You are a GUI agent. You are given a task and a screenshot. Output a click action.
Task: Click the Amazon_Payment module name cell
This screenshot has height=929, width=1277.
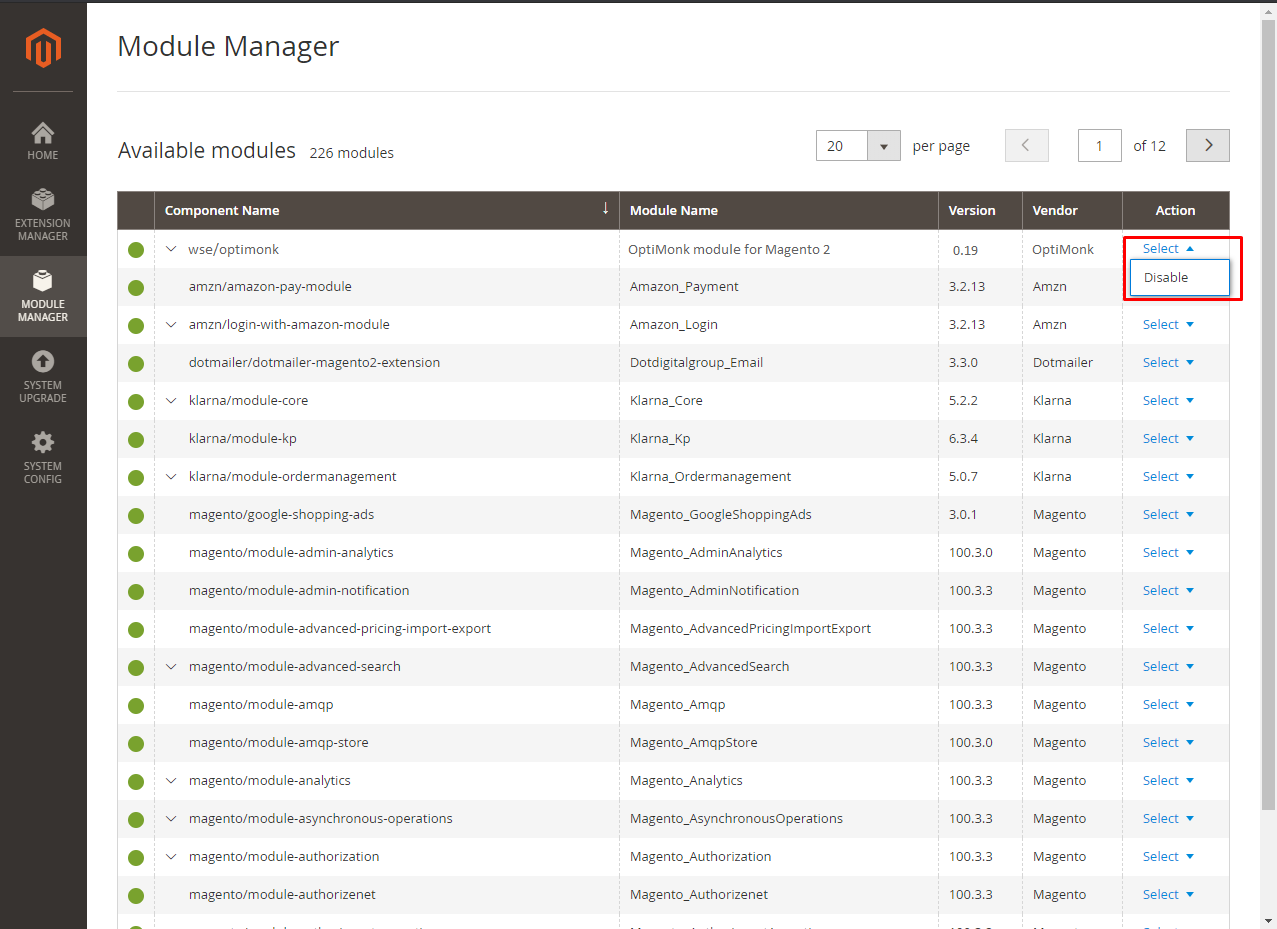(684, 287)
